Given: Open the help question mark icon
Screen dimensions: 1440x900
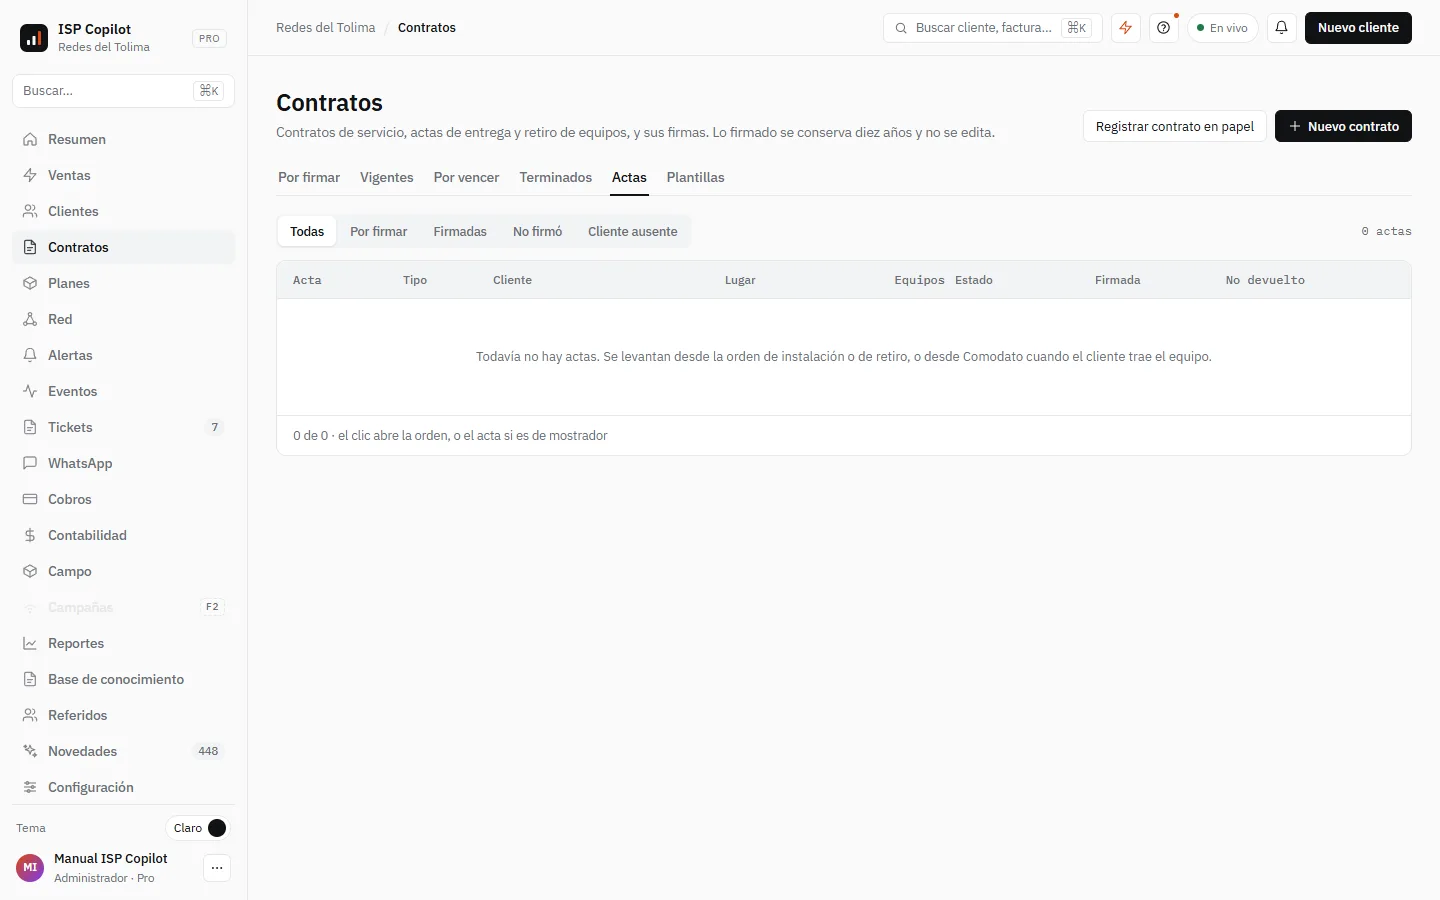Looking at the screenshot, I should (x=1164, y=28).
